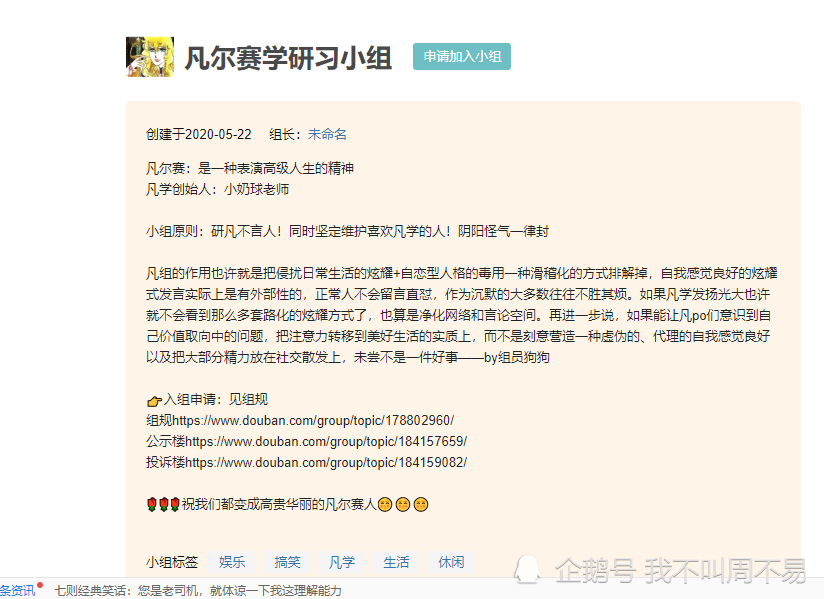Open the group avatar image

pos(150,57)
